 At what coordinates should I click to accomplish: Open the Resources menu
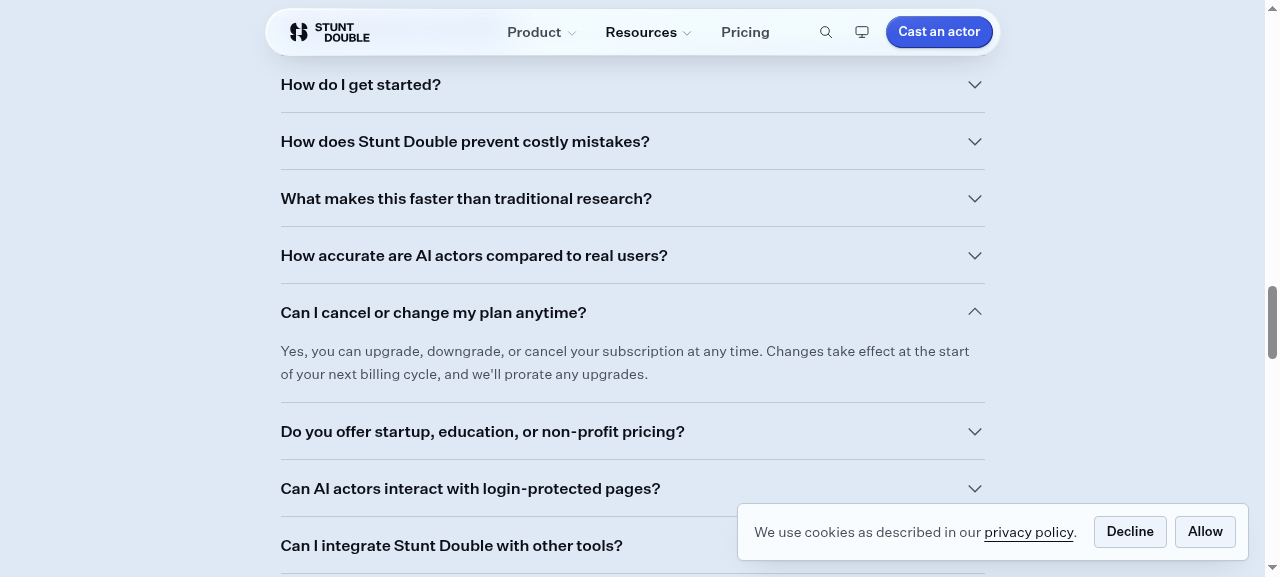[x=648, y=32]
